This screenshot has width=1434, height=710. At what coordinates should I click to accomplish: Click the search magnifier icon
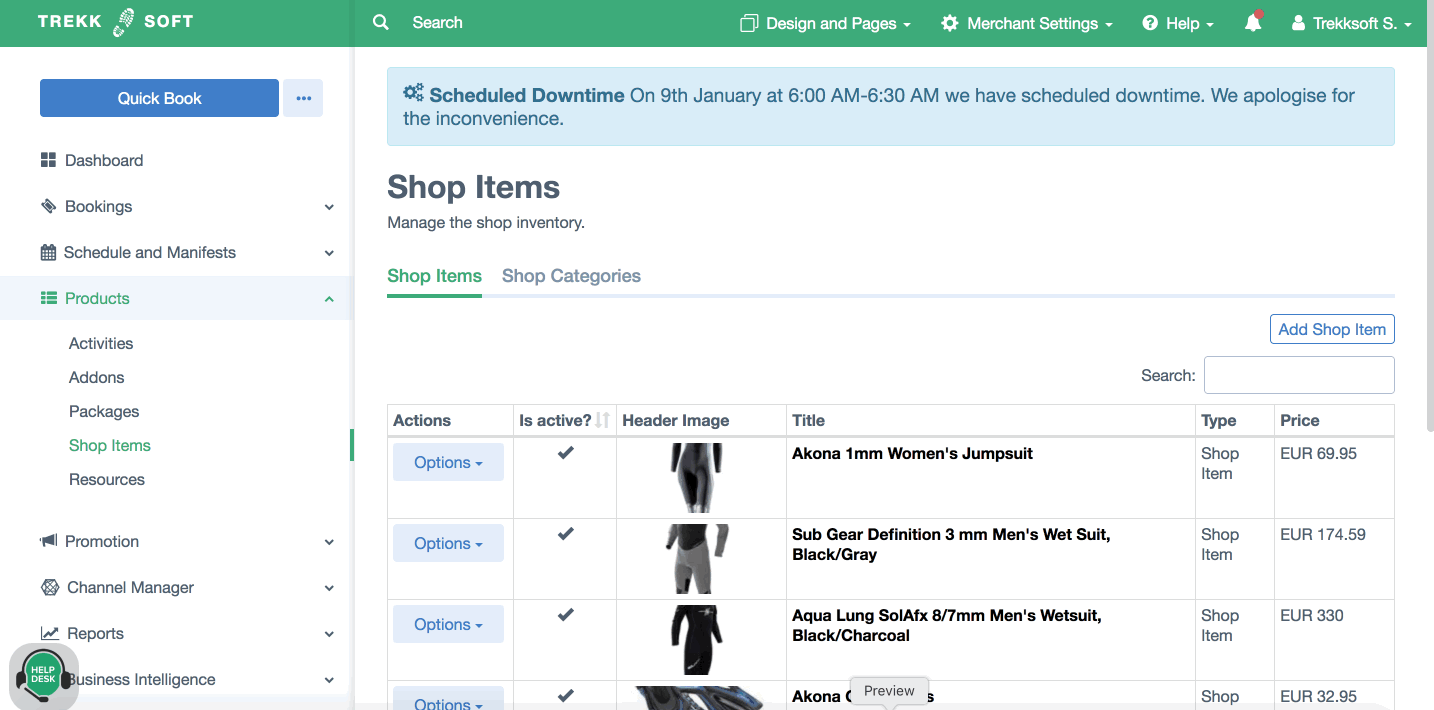pos(381,22)
